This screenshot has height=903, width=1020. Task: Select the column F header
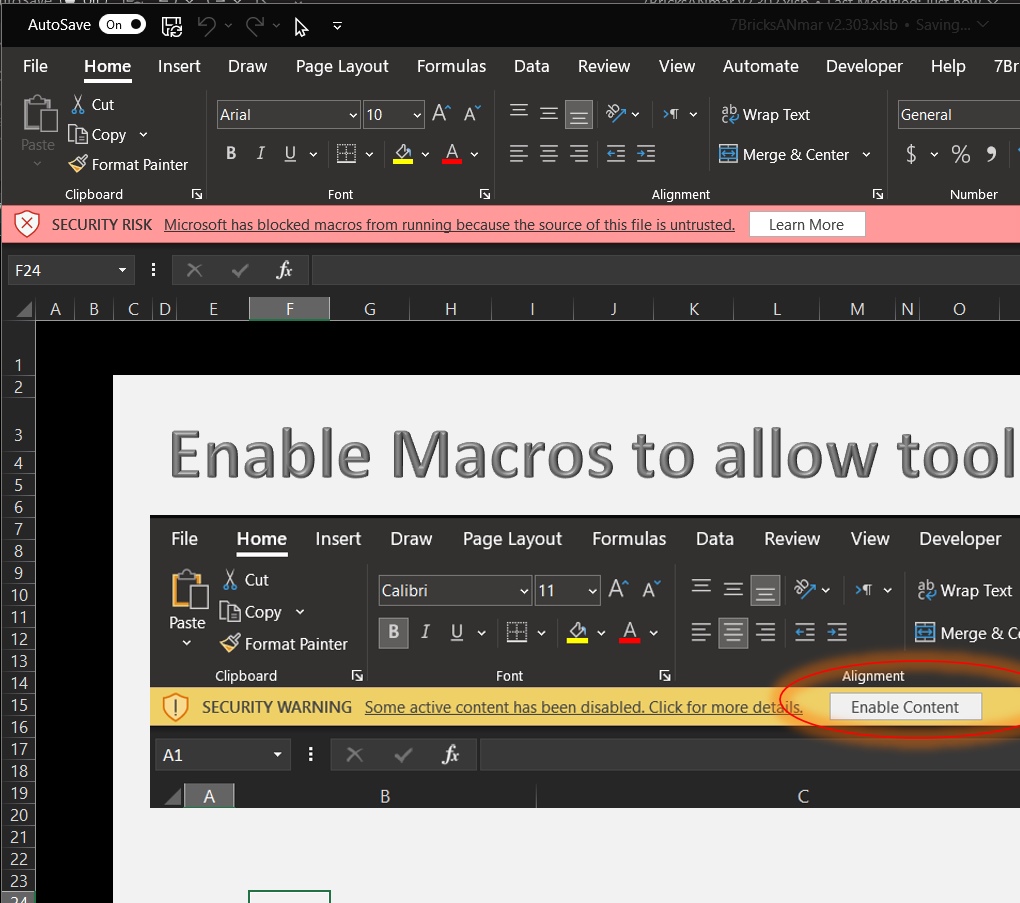pyautogui.click(x=289, y=309)
